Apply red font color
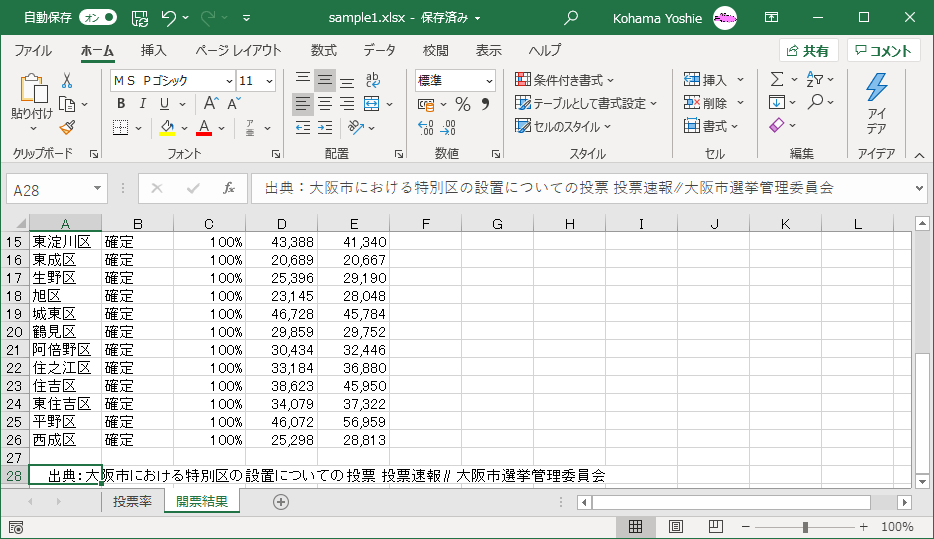Viewport: 934px width, 539px height. 204,127
